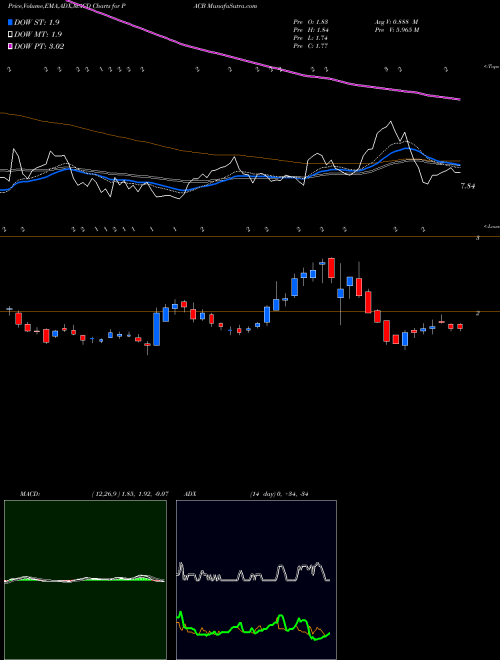Click the Pre C: 1.77 close value
The image size is (500, 660).
click(311, 46)
